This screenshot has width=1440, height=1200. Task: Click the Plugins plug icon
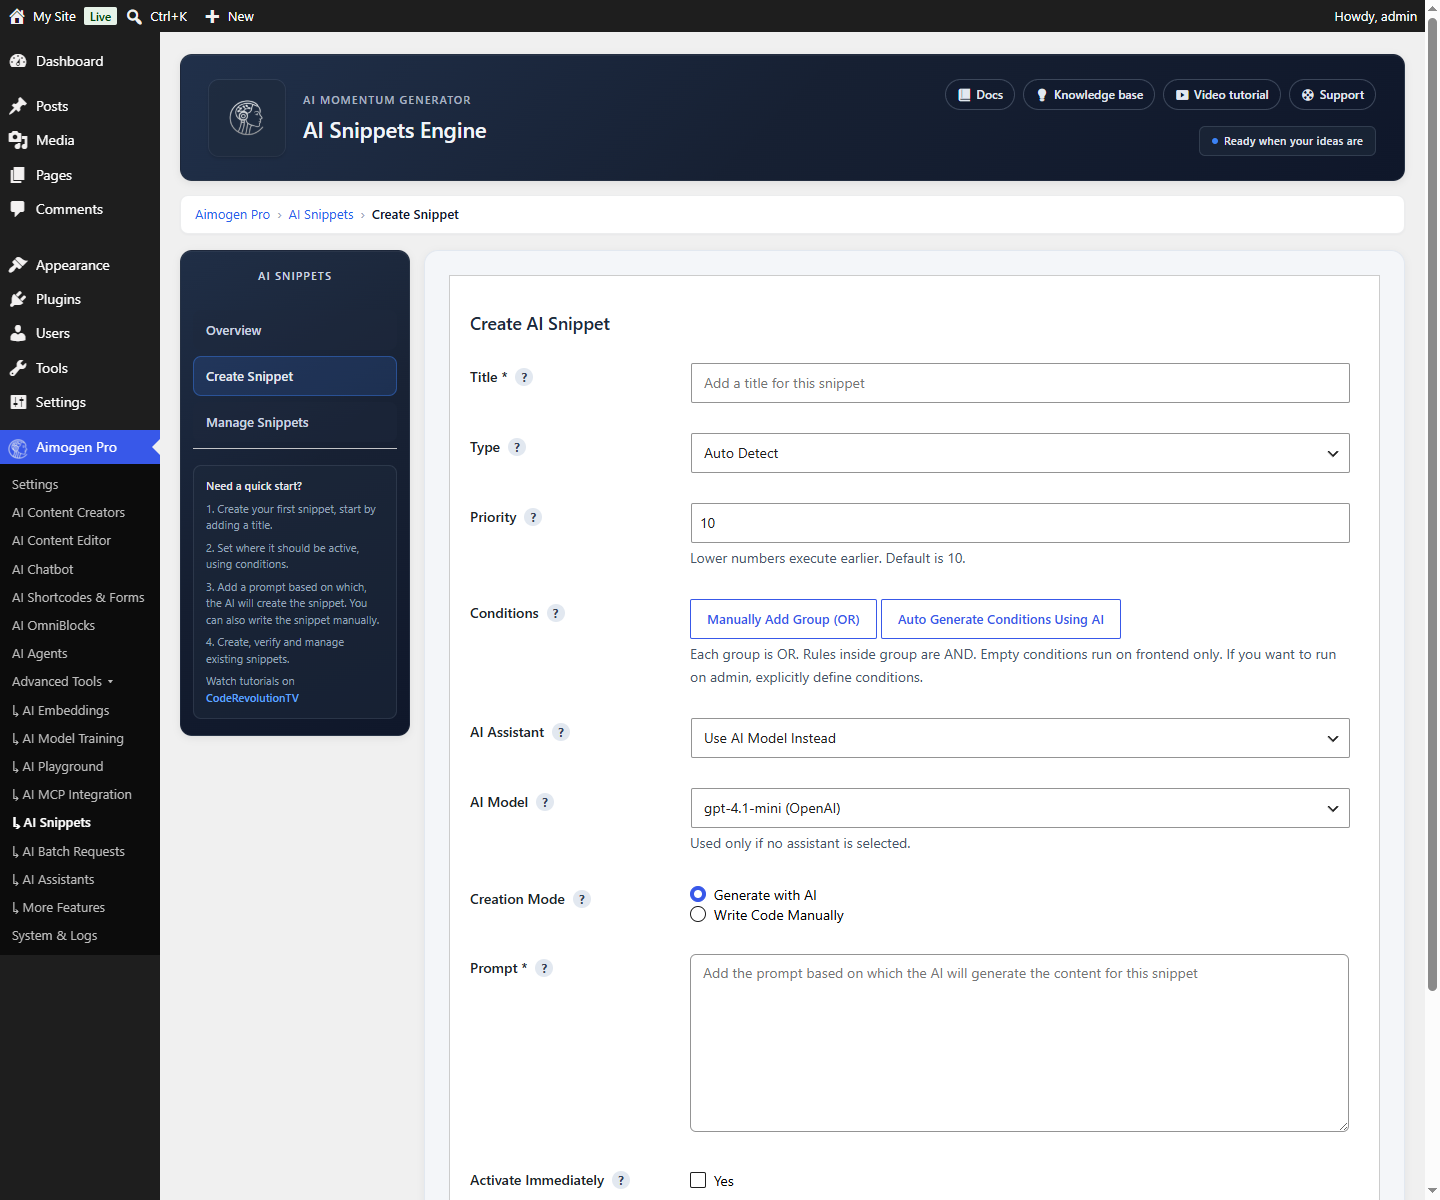[x=18, y=299]
